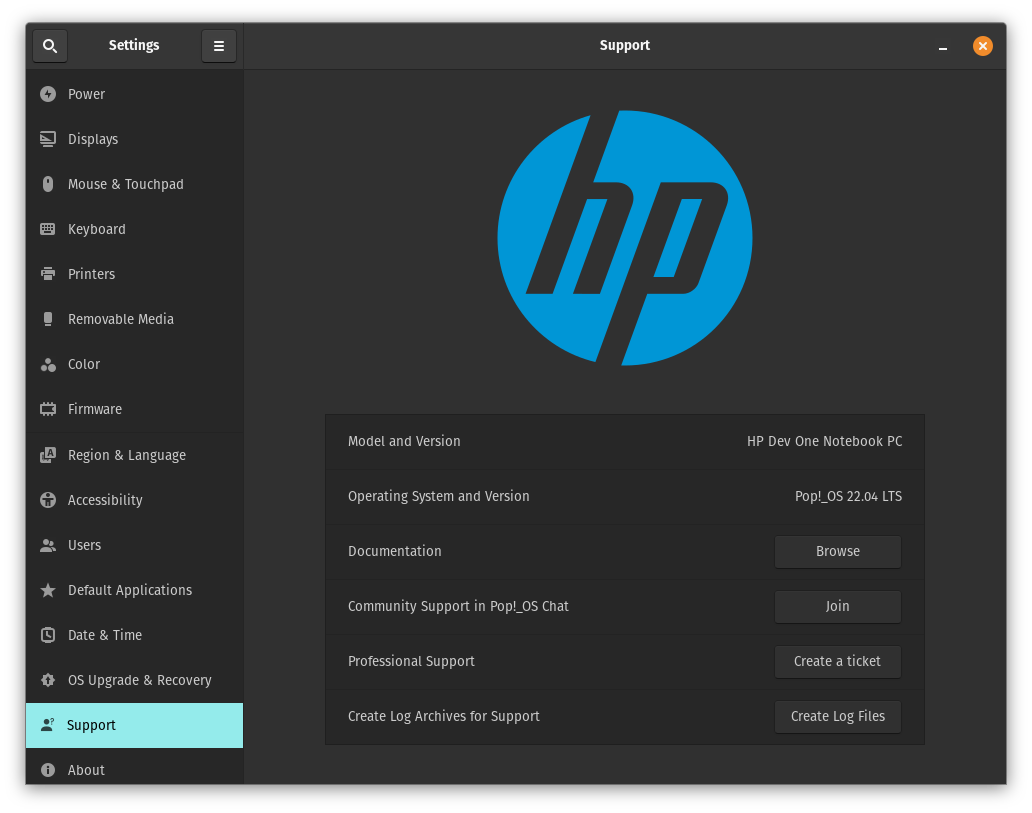Click the About info icon

pos(48,770)
